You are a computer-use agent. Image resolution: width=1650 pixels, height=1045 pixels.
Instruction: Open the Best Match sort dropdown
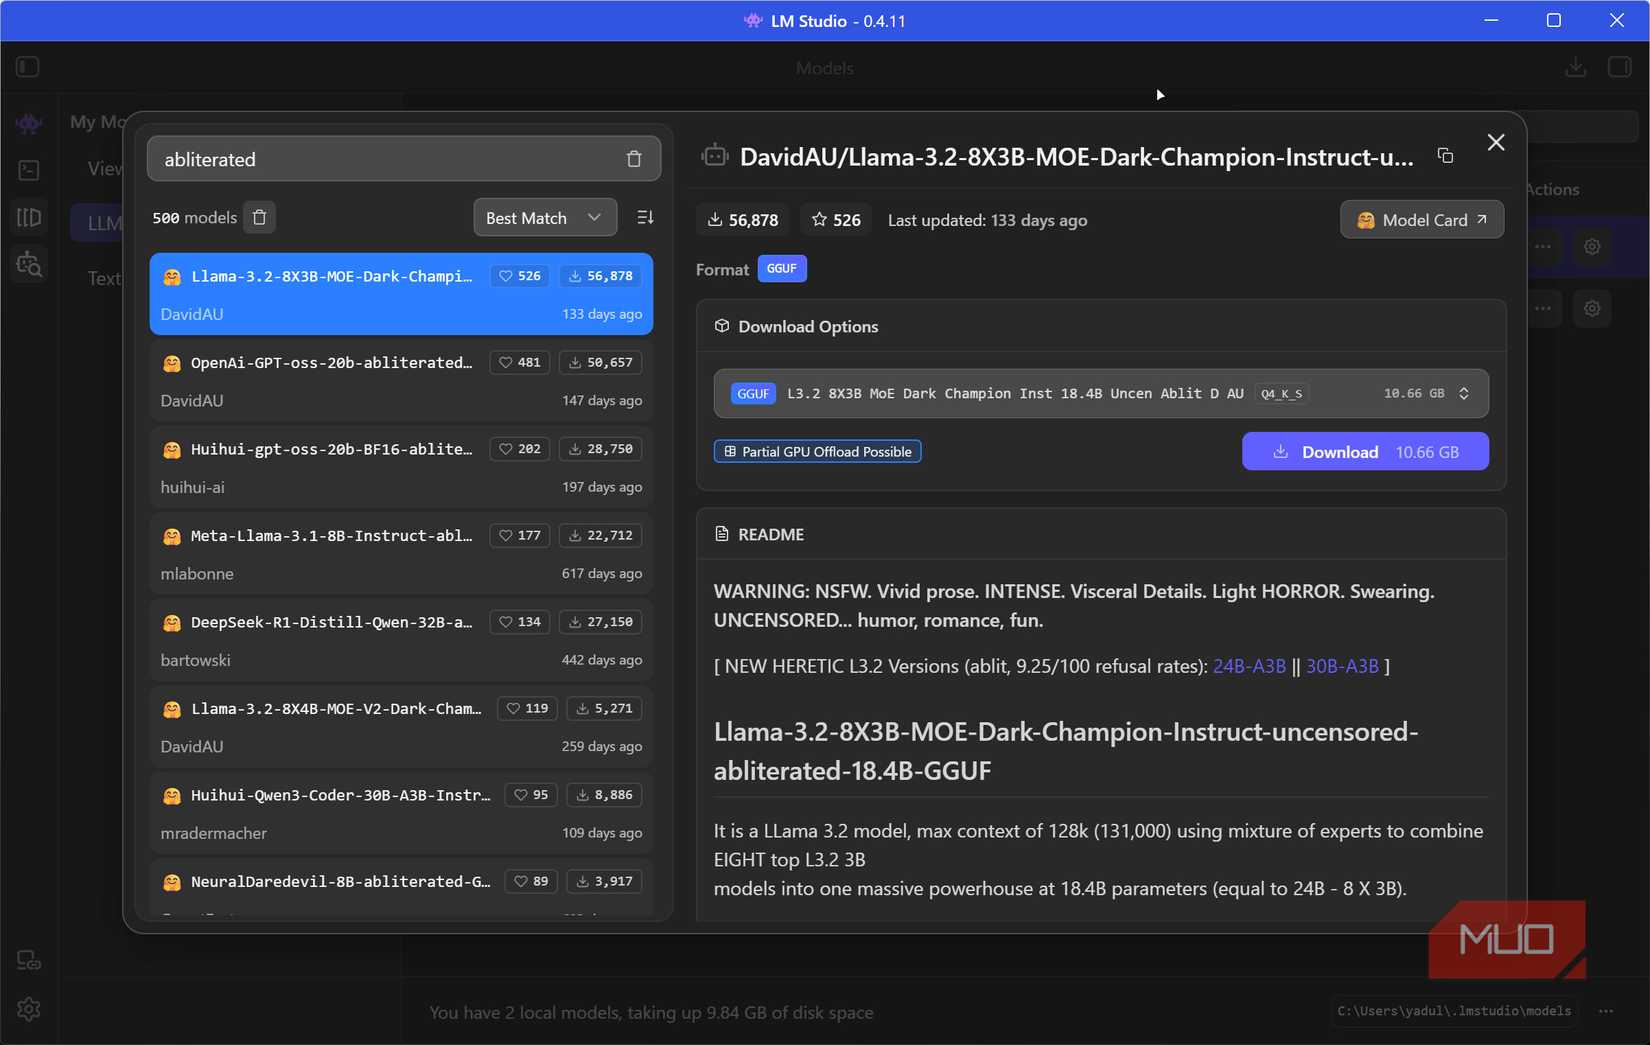point(544,218)
